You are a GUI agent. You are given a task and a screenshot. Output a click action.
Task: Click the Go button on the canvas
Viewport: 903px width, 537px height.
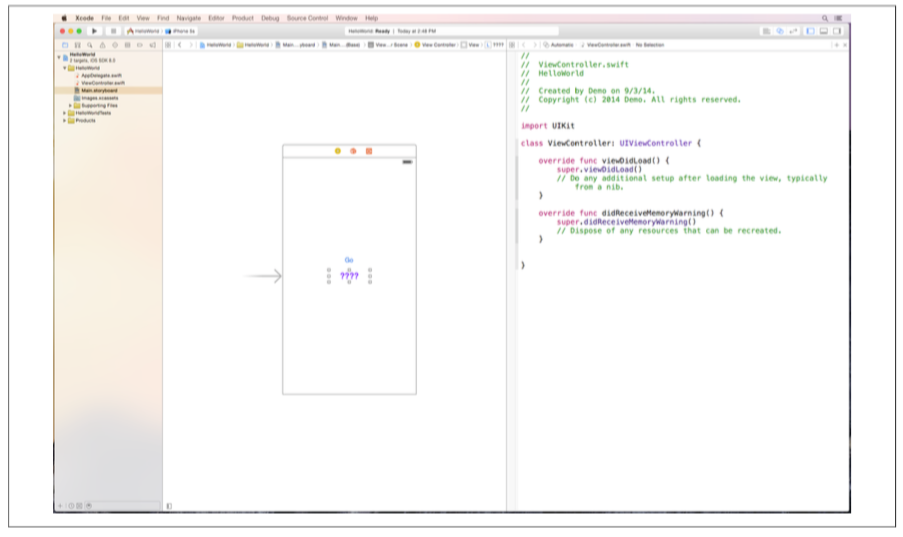click(x=349, y=260)
